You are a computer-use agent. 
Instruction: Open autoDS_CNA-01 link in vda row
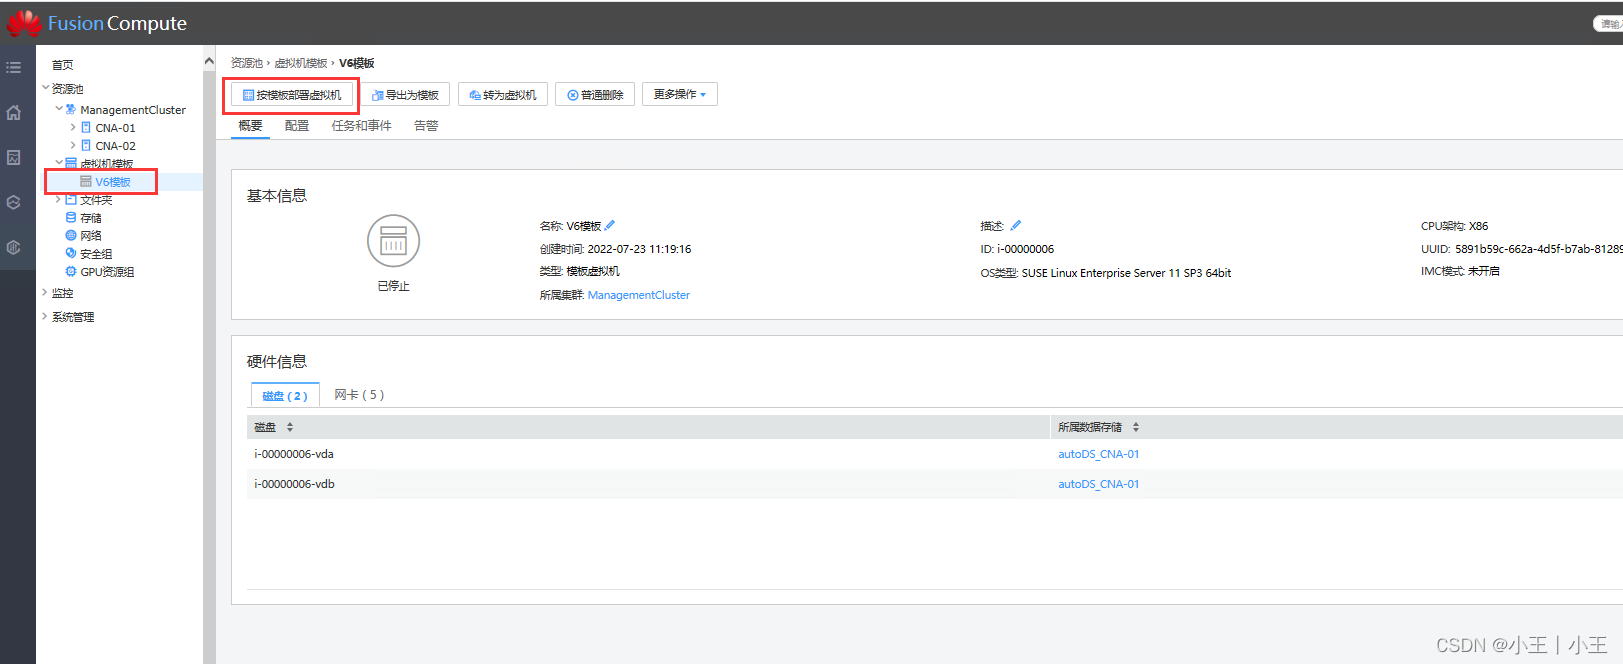1098,454
